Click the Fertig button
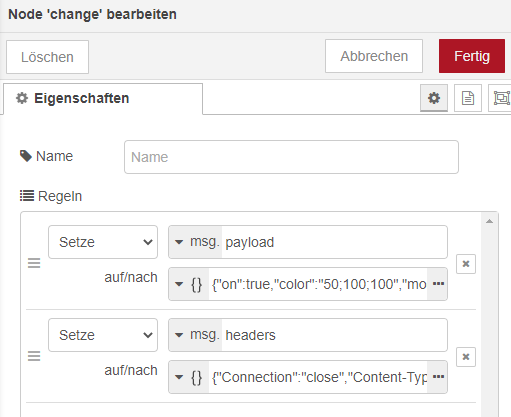This screenshot has width=511, height=417. point(472,56)
